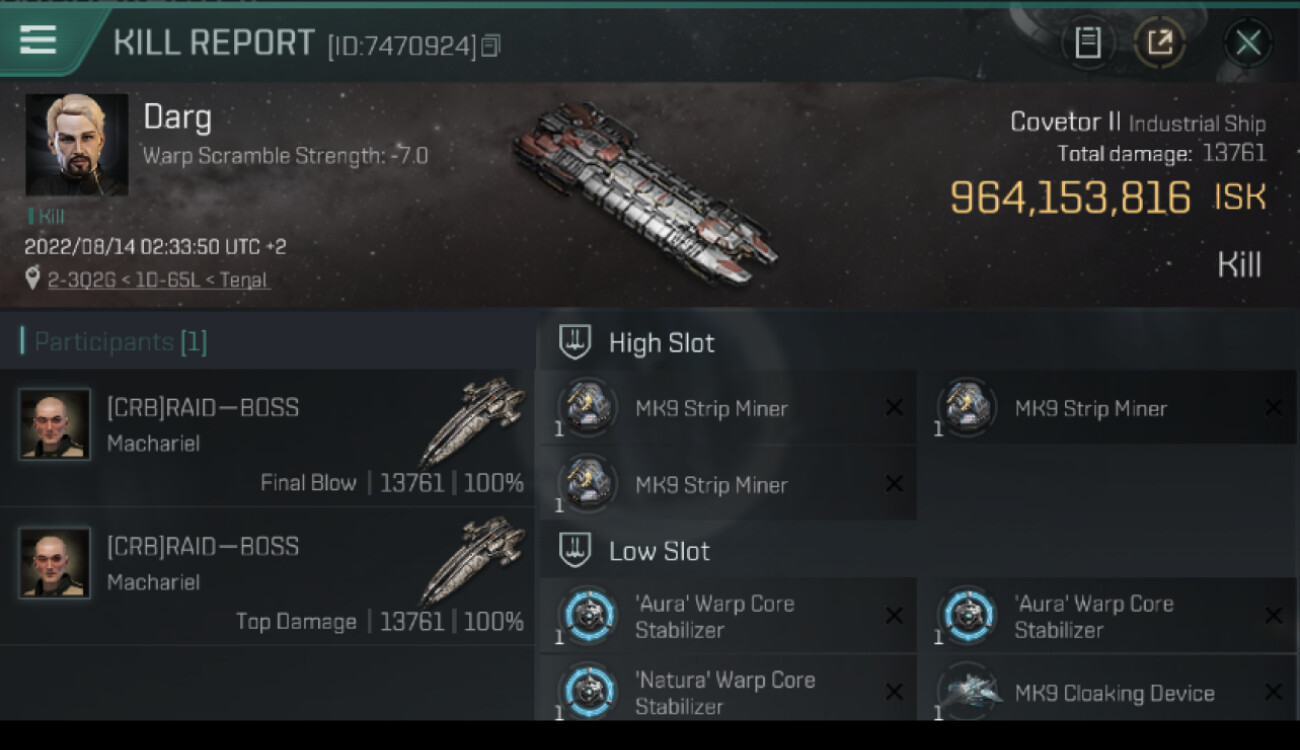
Task: Tap the Covetor II ship name
Action: click(1065, 122)
